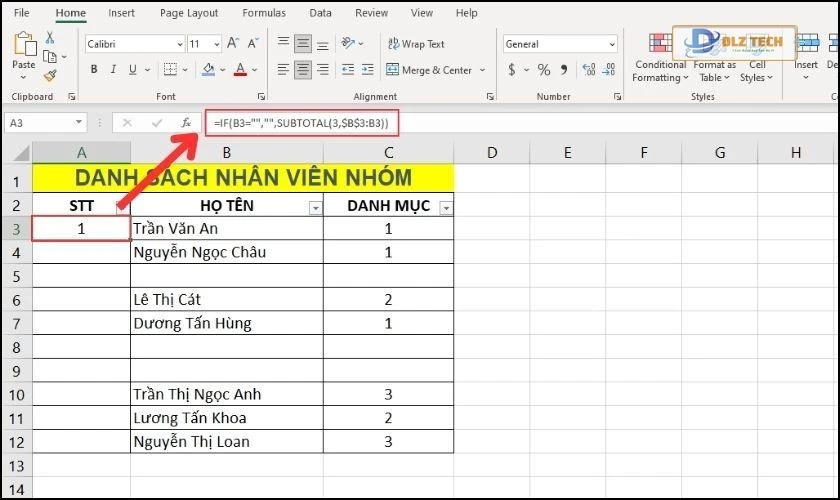Click the Increase Font Size icon
Viewport: 840px width, 500px height.
[233, 44]
